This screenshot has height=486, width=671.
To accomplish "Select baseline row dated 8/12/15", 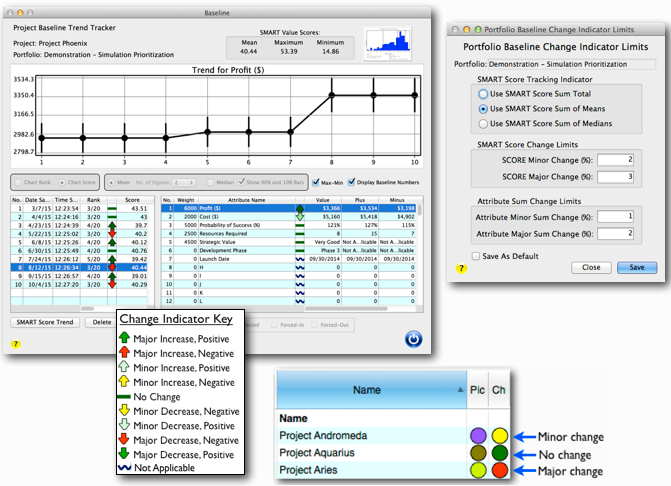I will [60, 269].
